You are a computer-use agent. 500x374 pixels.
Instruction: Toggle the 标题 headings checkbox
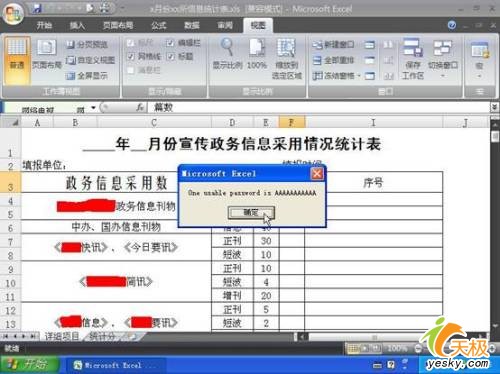point(170,56)
